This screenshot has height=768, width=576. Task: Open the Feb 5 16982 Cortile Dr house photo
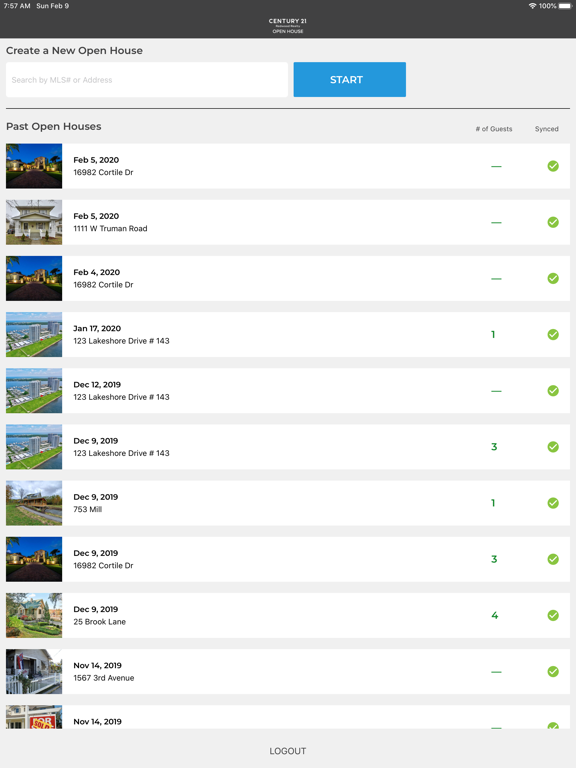[x=34, y=166]
